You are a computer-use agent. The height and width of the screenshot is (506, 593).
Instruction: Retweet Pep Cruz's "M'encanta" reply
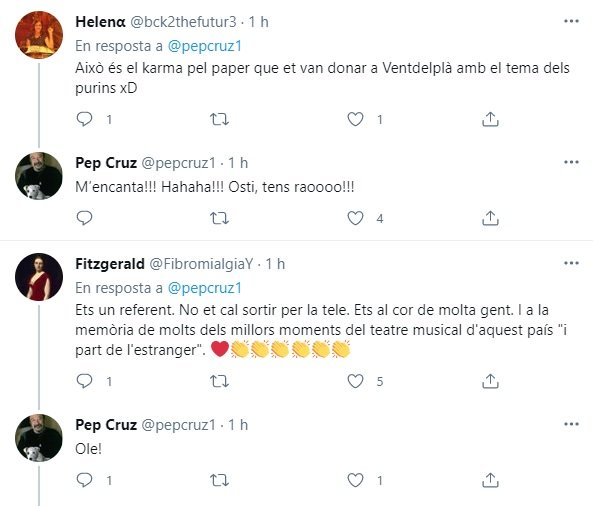click(x=219, y=218)
